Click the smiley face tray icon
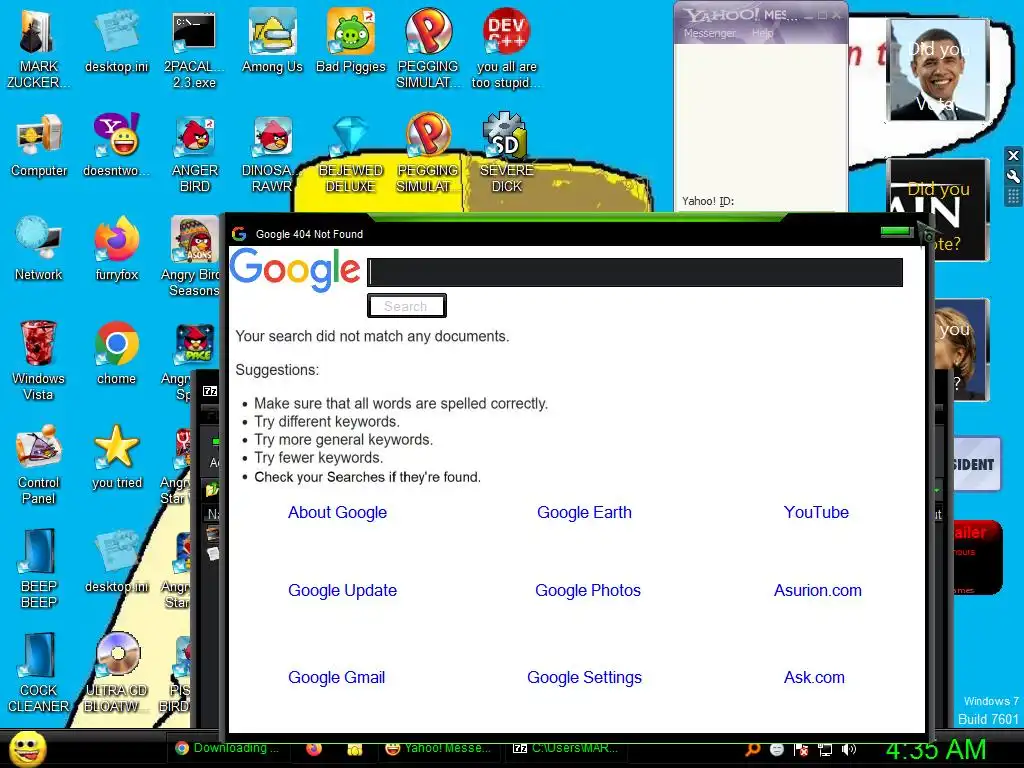Screen dimensions: 1024x768 [776, 749]
